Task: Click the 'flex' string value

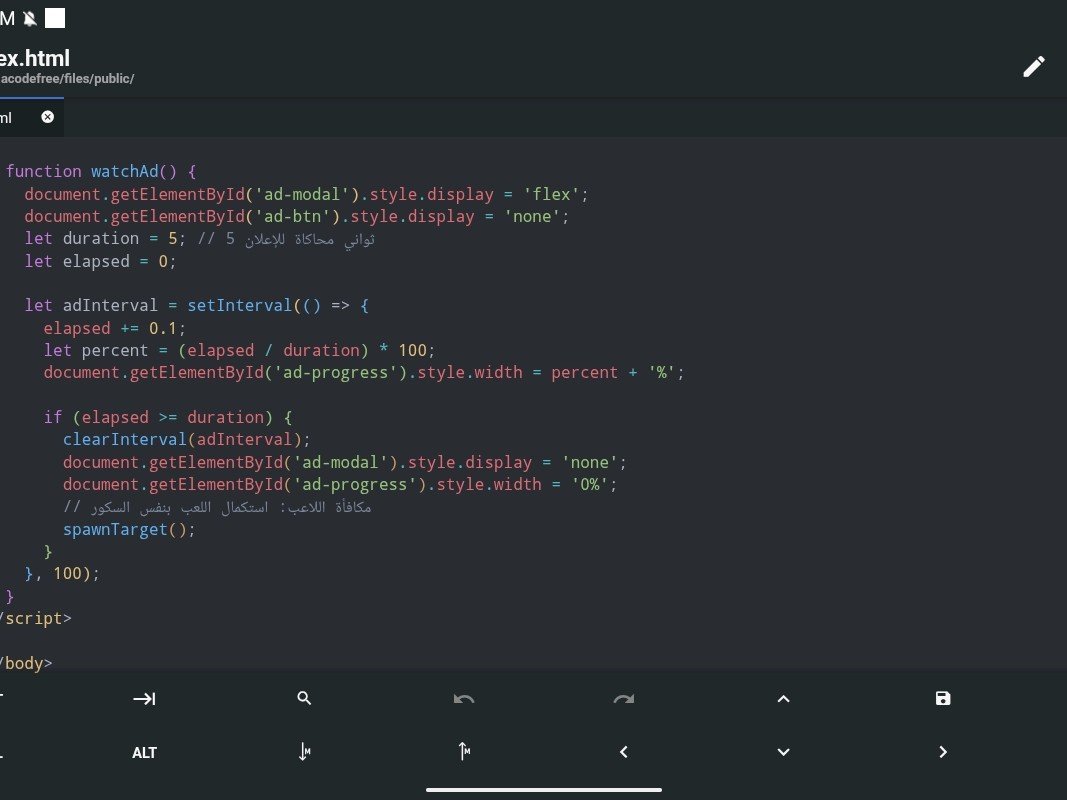Action: pyautogui.click(x=551, y=195)
